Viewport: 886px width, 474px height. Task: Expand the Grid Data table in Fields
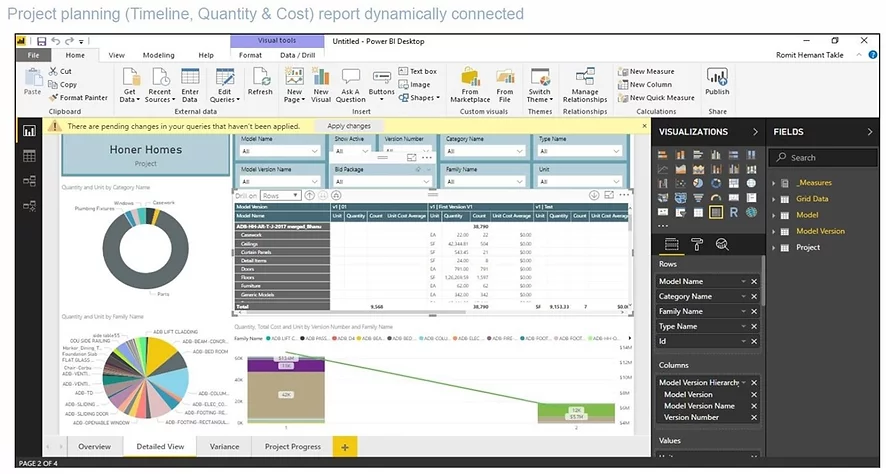point(774,199)
